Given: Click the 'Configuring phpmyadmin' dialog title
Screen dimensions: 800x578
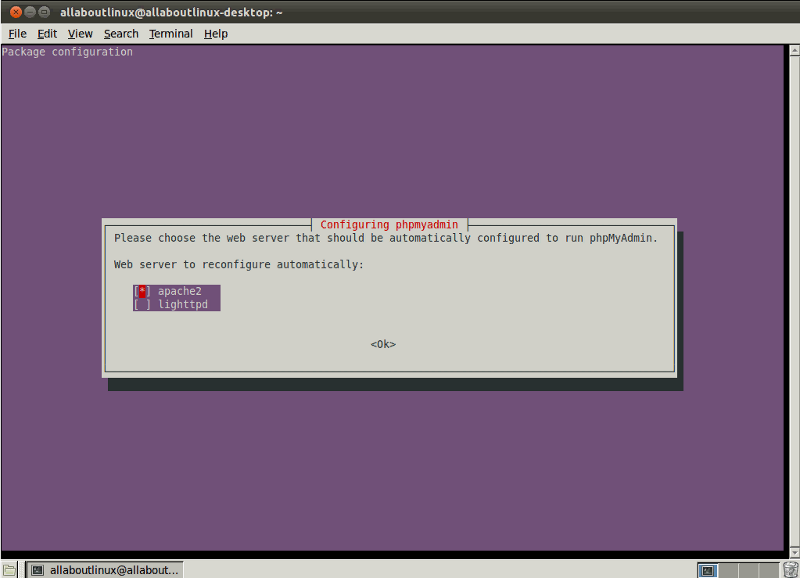Looking at the screenshot, I should click(389, 224).
